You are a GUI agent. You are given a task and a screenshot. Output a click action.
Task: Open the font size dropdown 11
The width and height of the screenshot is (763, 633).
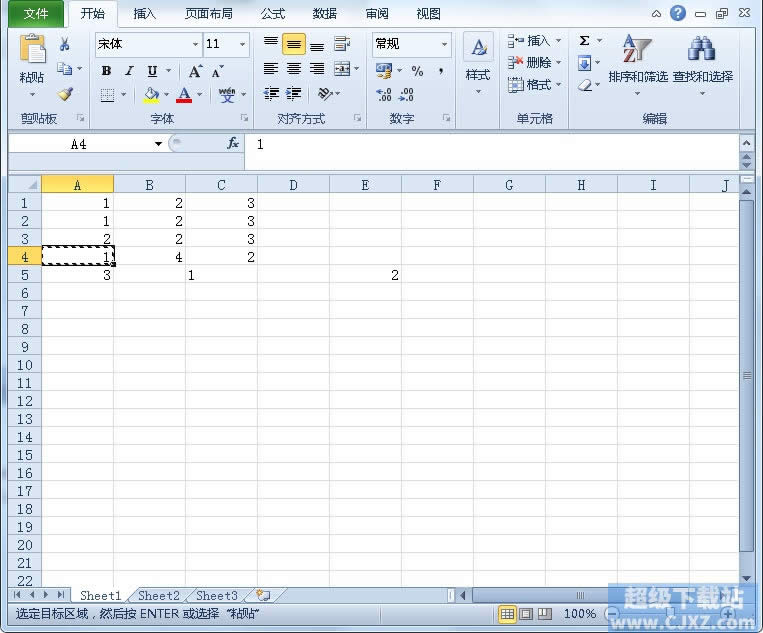tap(242, 44)
